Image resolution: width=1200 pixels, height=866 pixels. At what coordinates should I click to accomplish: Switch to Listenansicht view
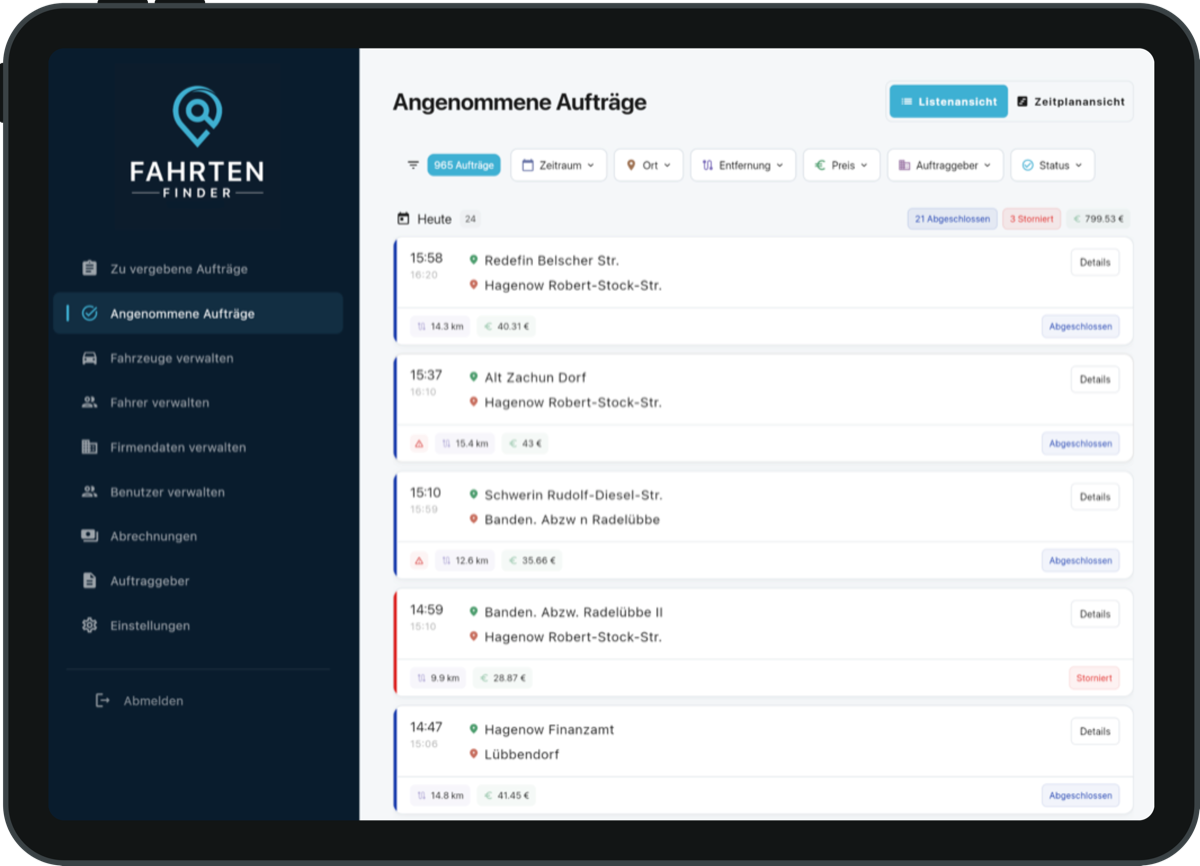pyautogui.click(x=949, y=101)
